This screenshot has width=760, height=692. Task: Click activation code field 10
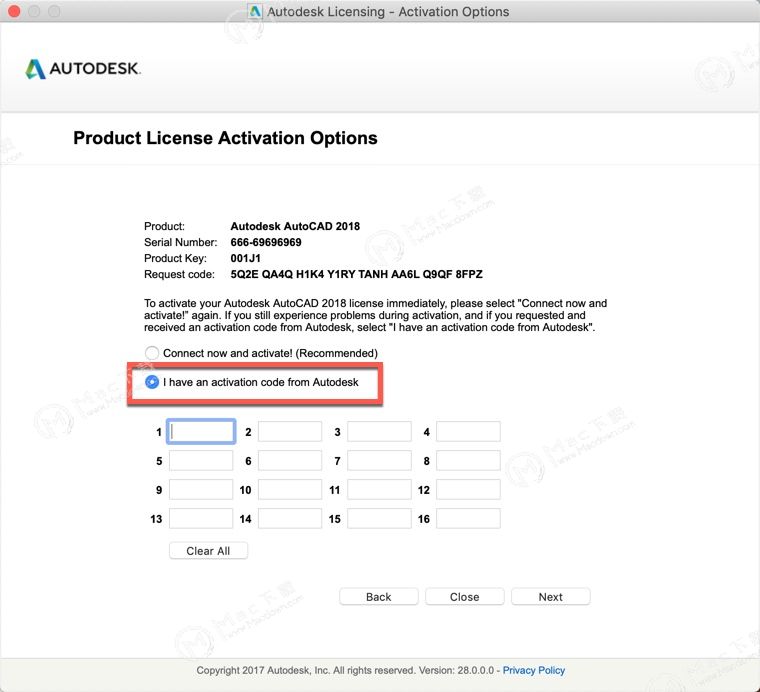click(x=290, y=490)
